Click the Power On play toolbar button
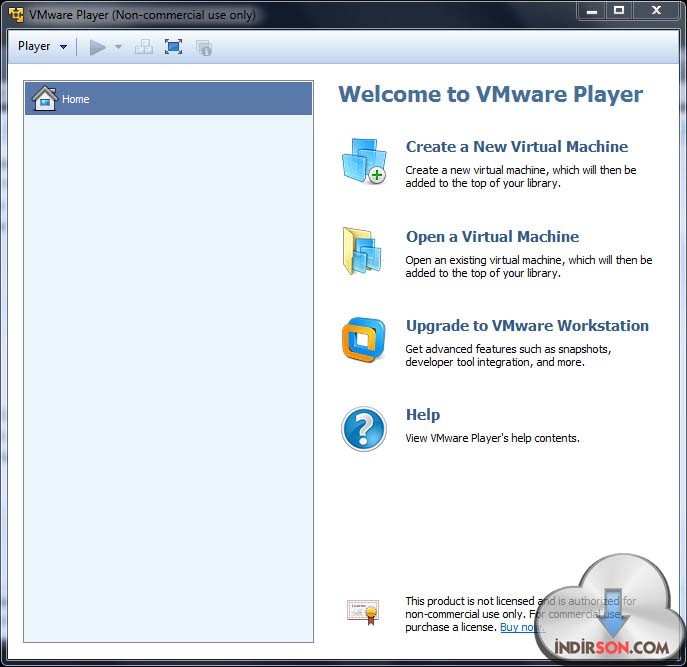This screenshot has height=667, width=687. pyautogui.click(x=97, y=47)
